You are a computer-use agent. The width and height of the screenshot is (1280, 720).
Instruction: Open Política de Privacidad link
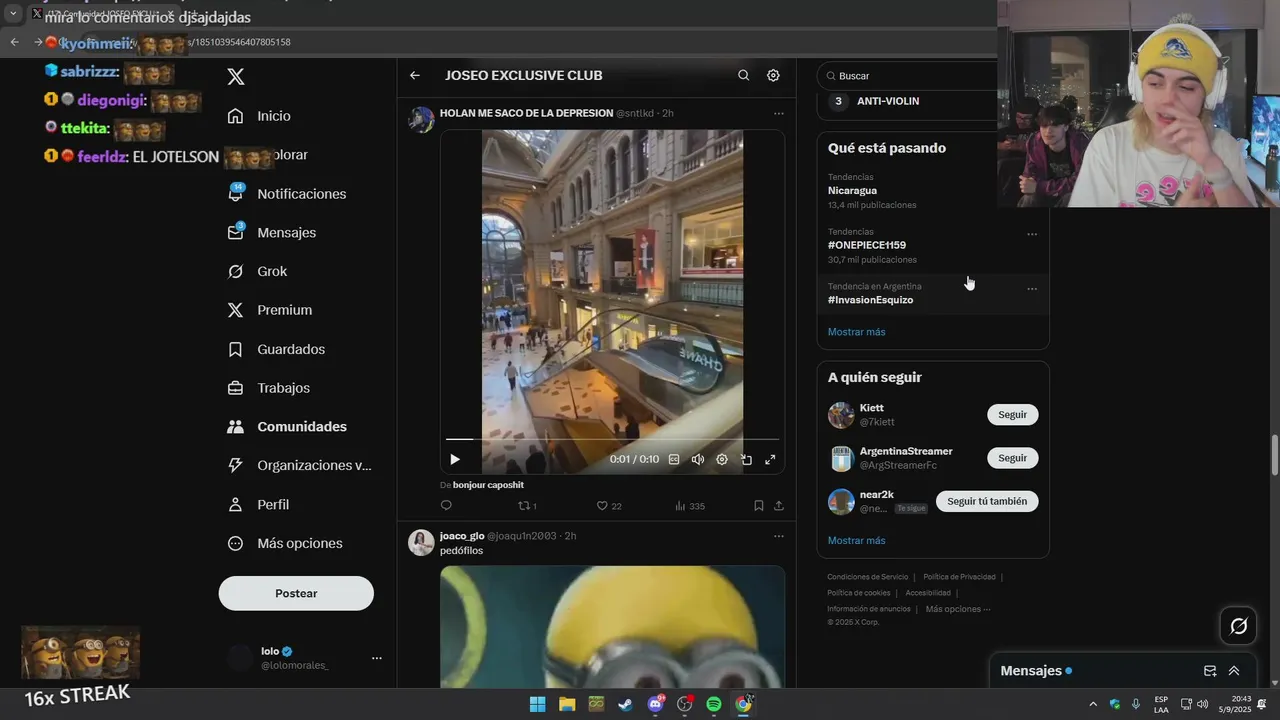[959, 577]
